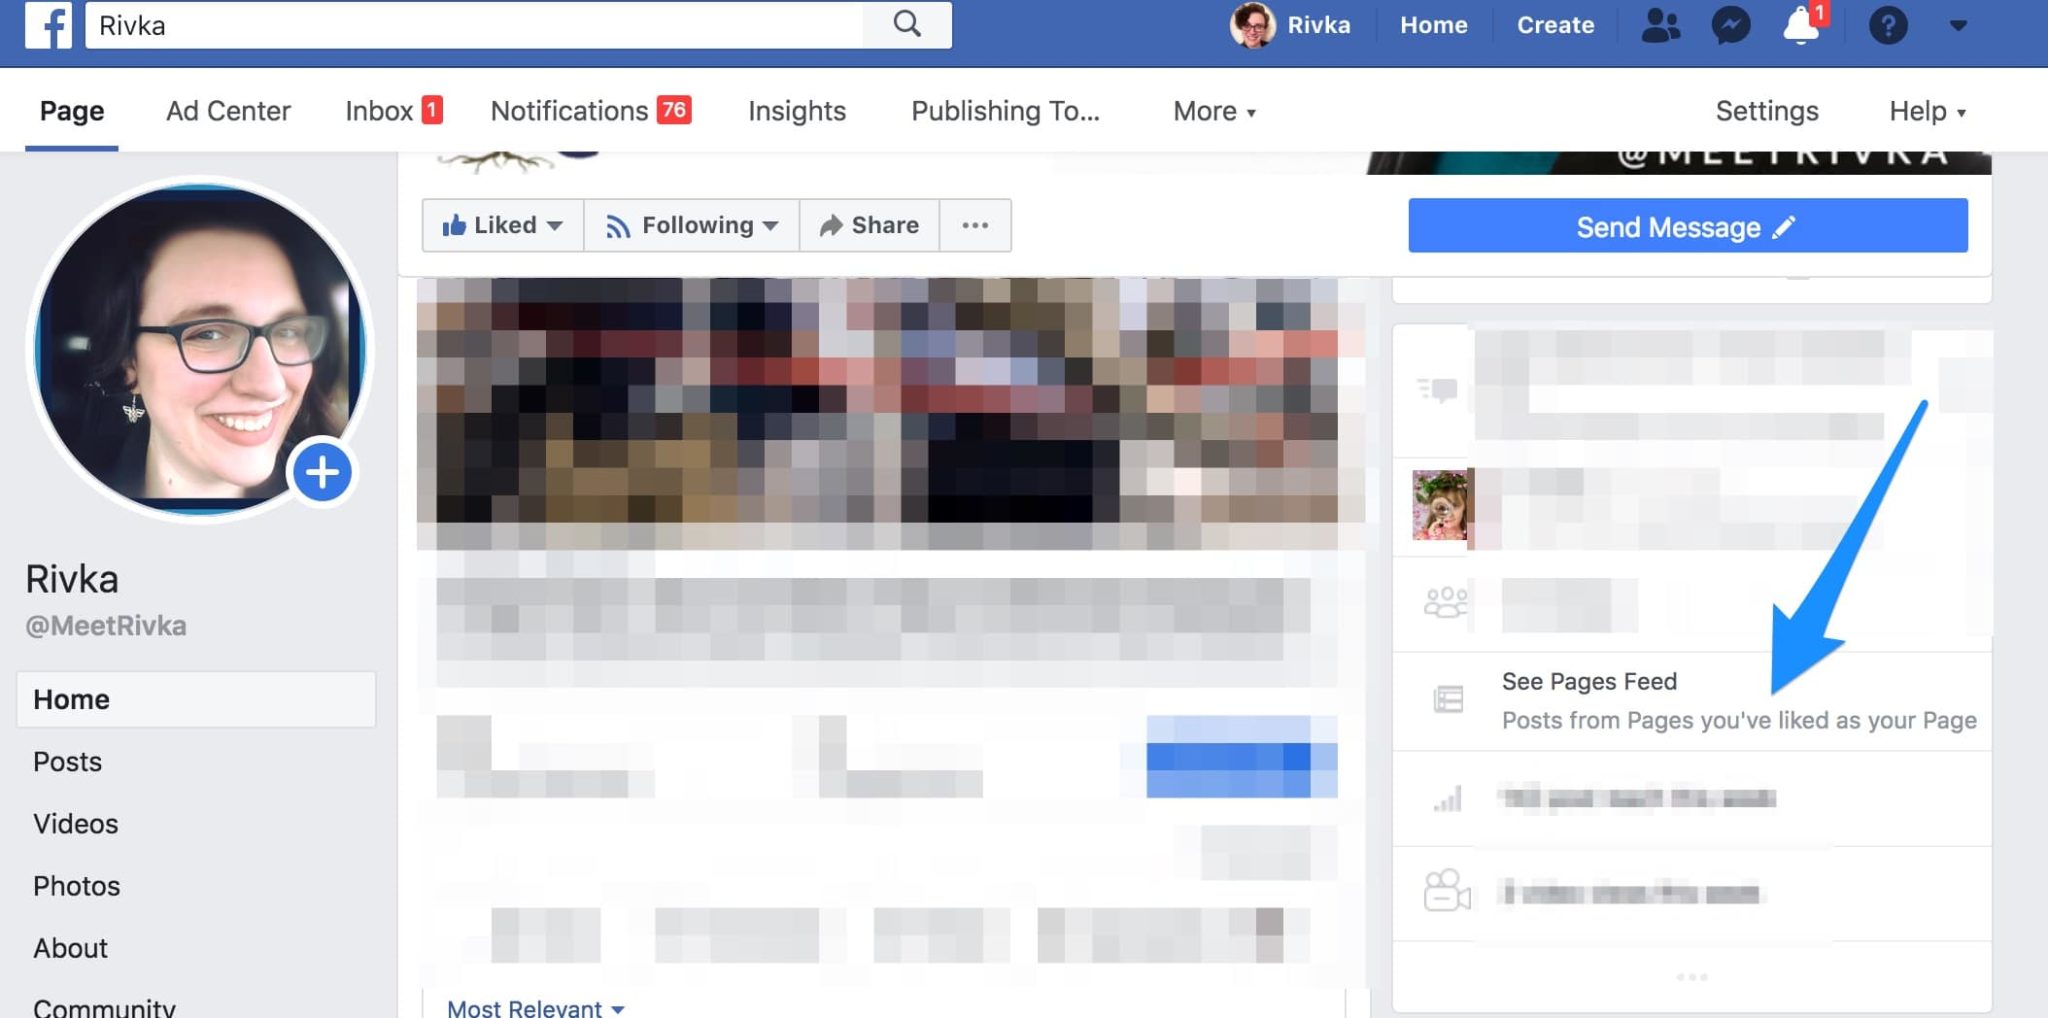Click the Rivka page name heading
The height and width of the screenshot is (1018, 2048).
[72, 579]
